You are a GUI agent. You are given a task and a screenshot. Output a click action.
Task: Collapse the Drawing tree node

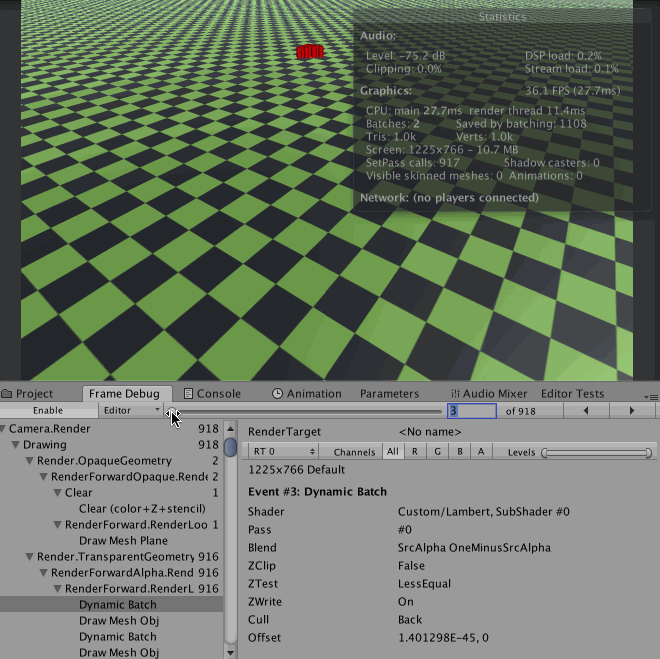click(x=16, y=445)
